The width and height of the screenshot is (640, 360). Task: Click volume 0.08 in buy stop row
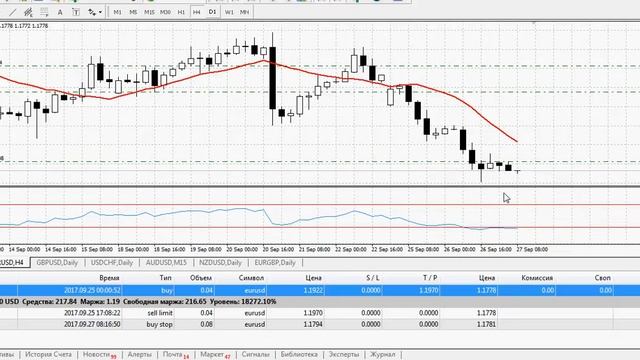tap(207, 324)
